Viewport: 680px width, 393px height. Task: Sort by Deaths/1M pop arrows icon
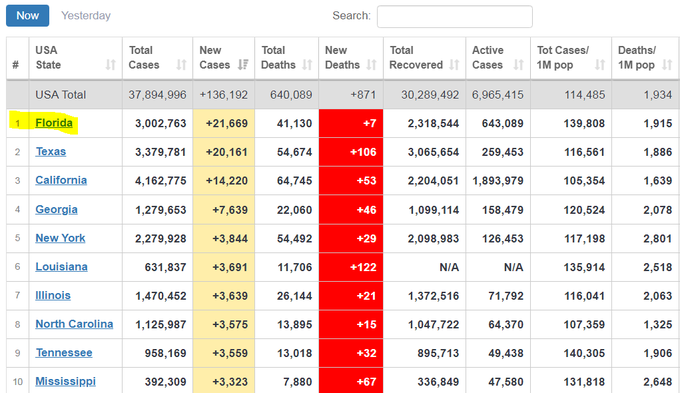point(667,65)
